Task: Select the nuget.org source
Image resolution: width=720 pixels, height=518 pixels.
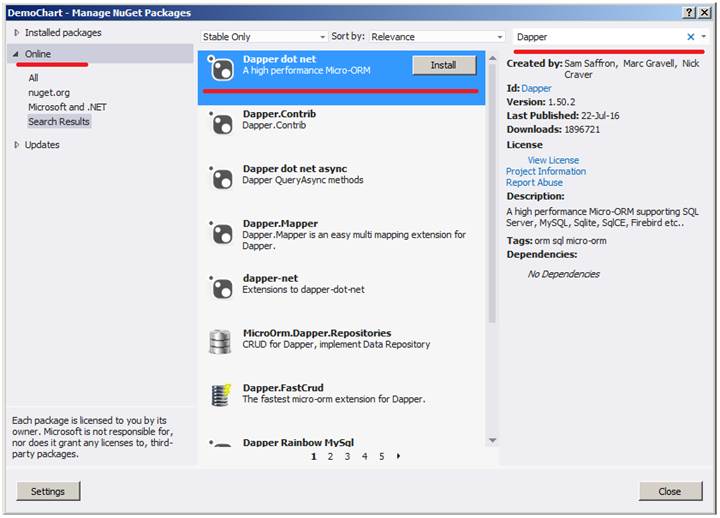Action: pos(49,92)
